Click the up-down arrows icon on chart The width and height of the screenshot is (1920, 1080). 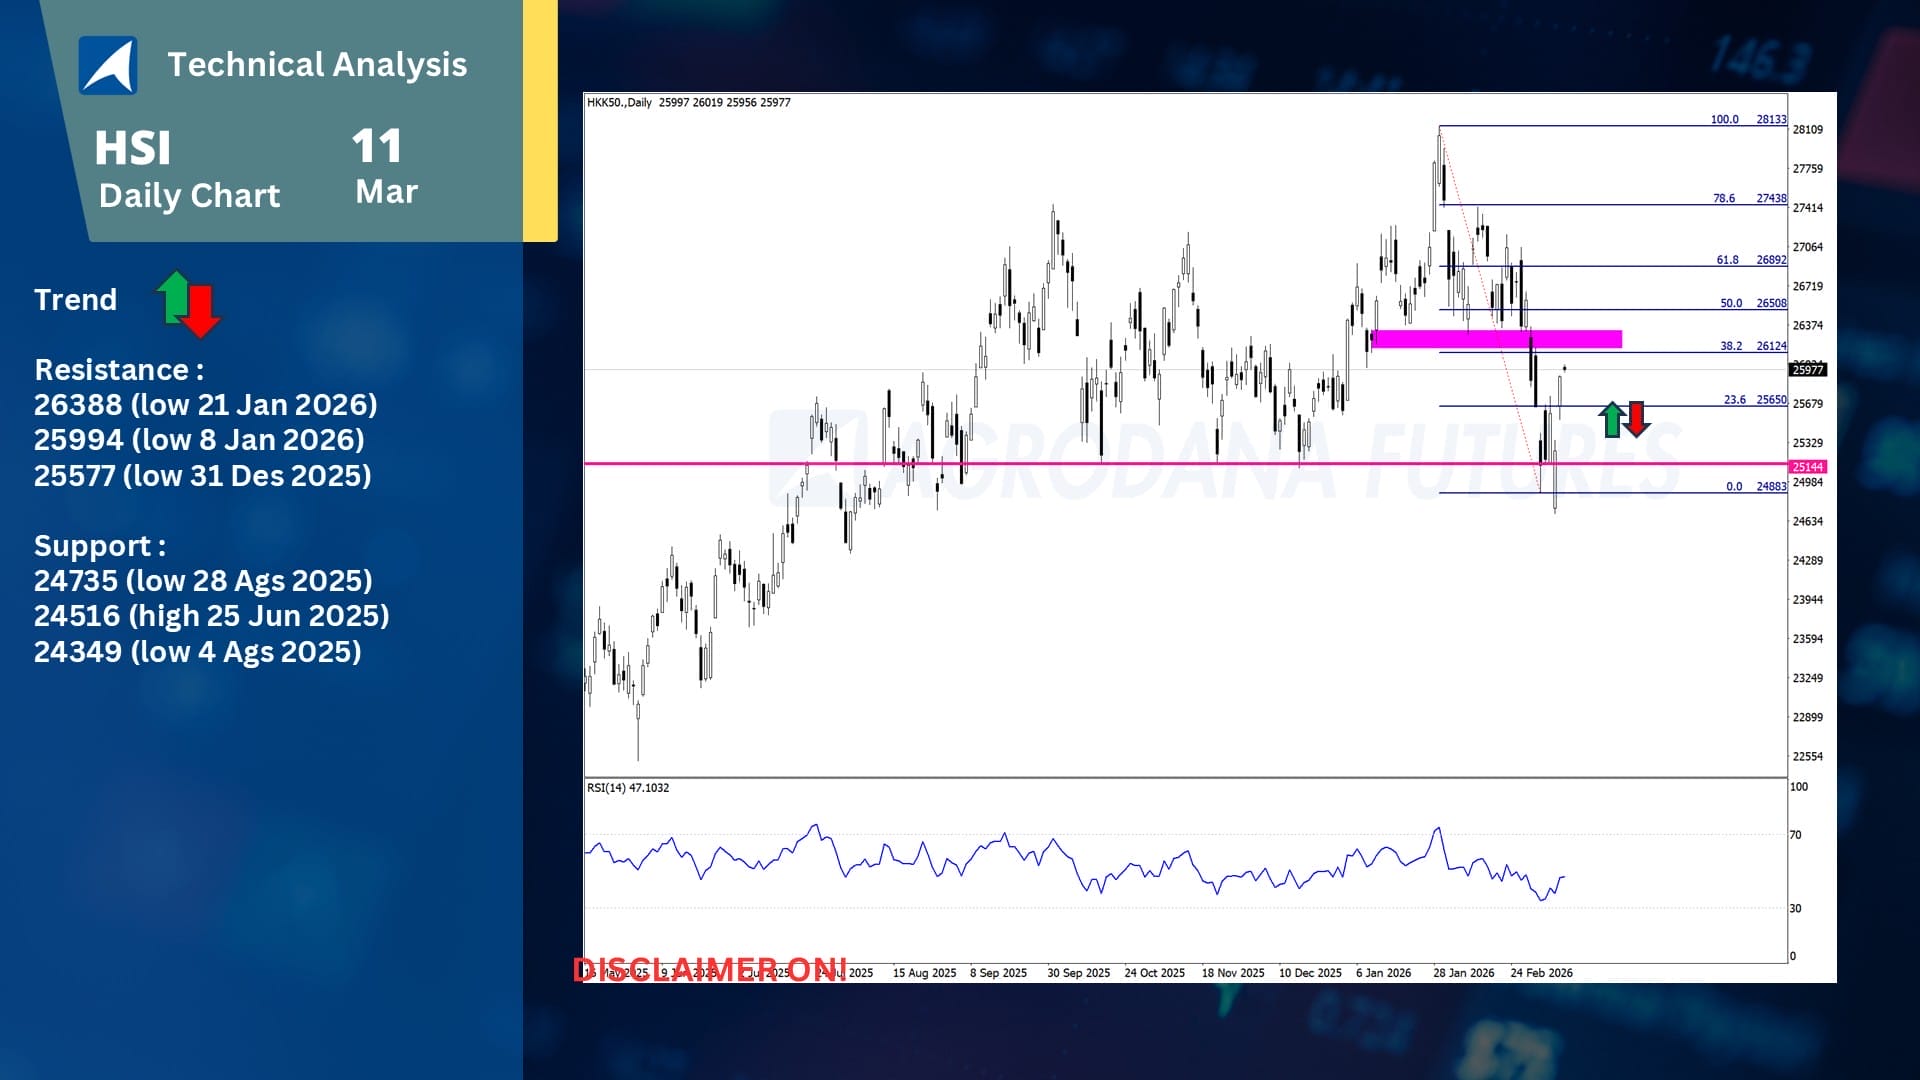point(1624,419)
